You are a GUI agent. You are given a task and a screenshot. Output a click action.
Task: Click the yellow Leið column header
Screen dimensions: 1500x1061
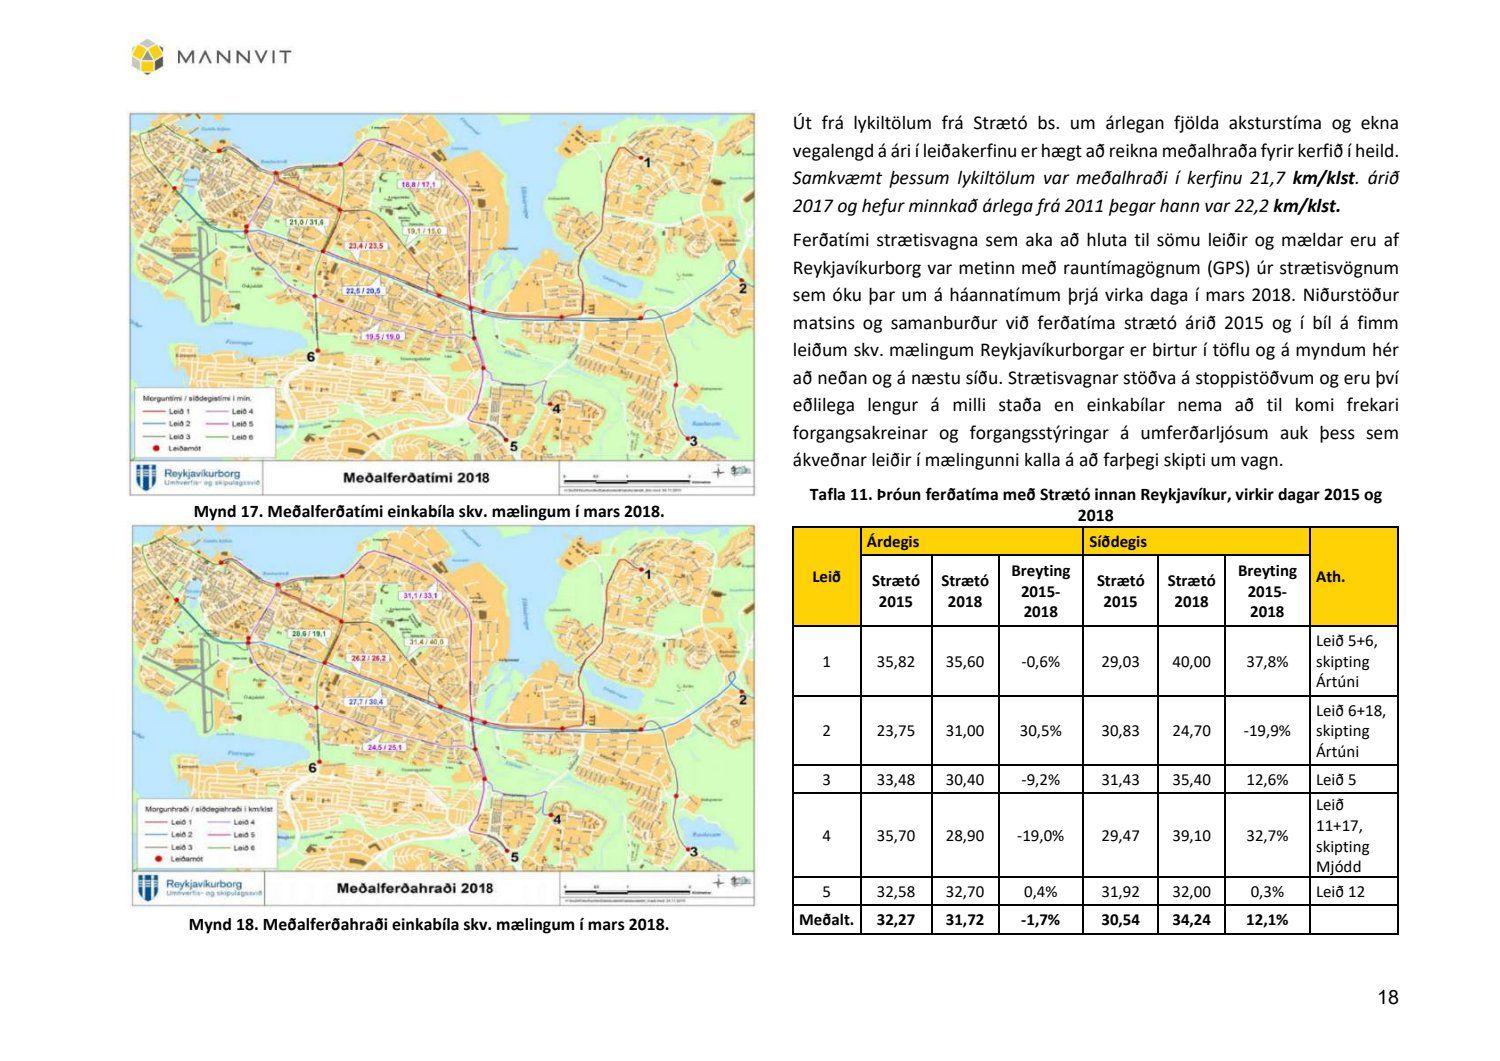[826, 577]
